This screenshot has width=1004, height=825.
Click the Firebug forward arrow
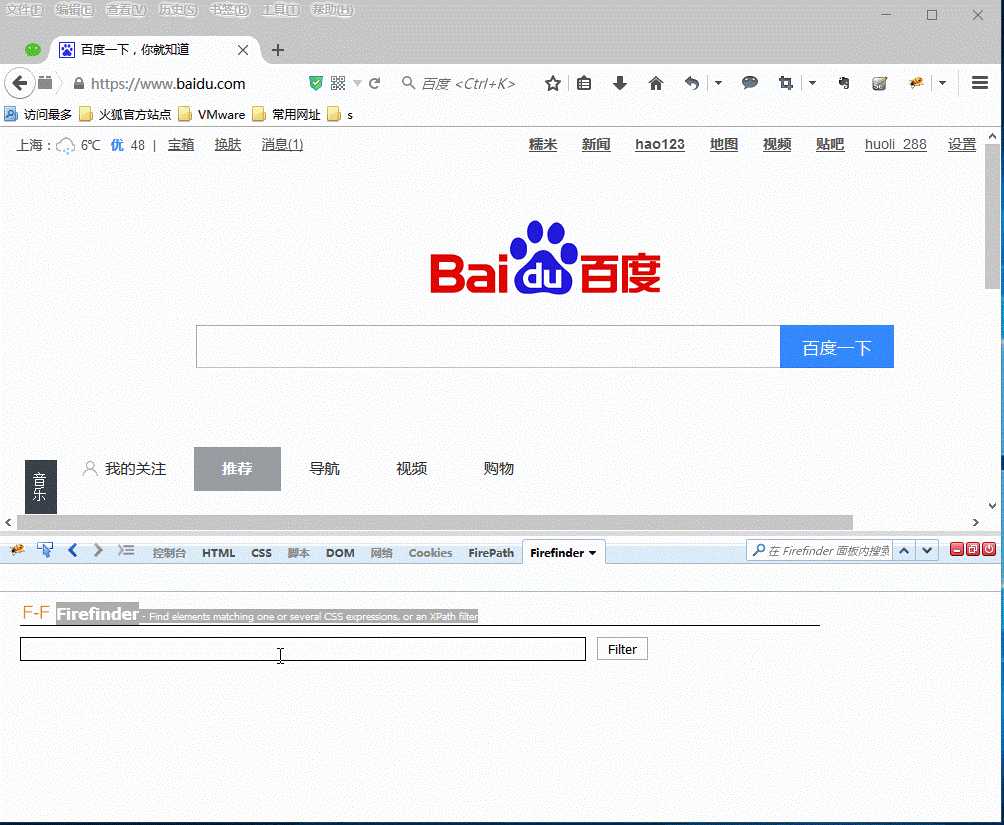(x=98, y=550)
